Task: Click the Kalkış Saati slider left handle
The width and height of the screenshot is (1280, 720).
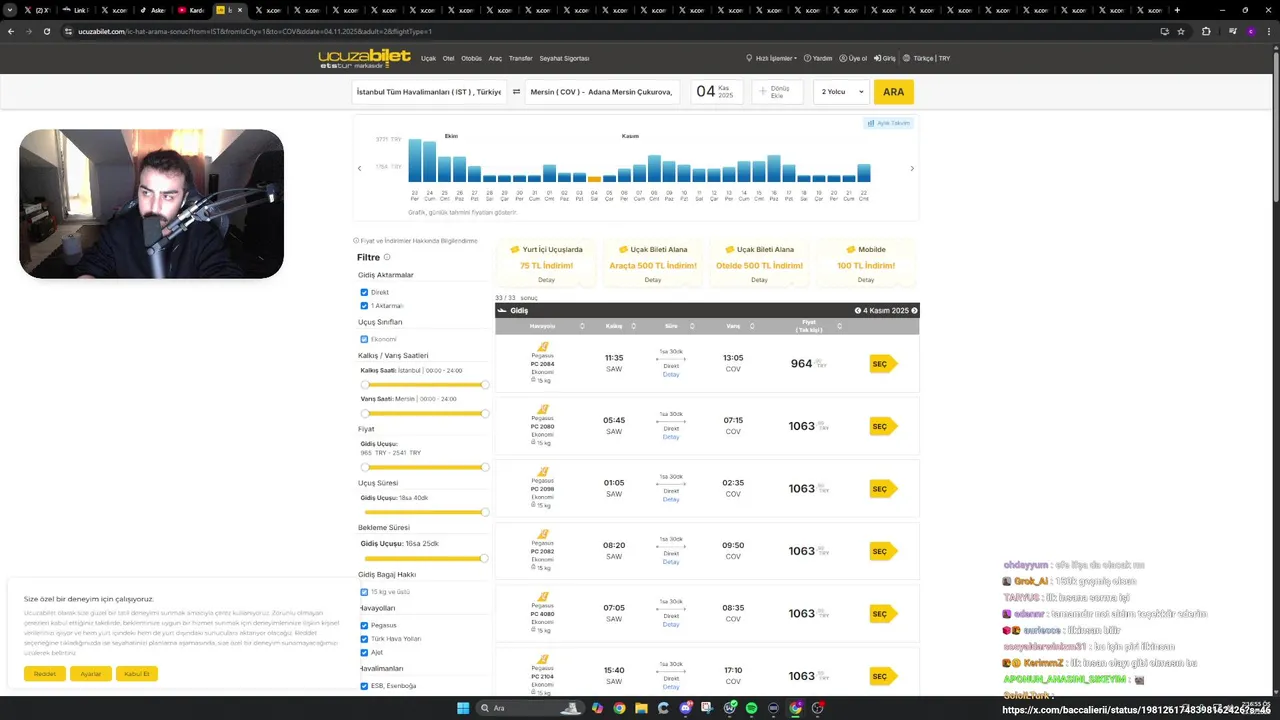Action: coord(365,384)
